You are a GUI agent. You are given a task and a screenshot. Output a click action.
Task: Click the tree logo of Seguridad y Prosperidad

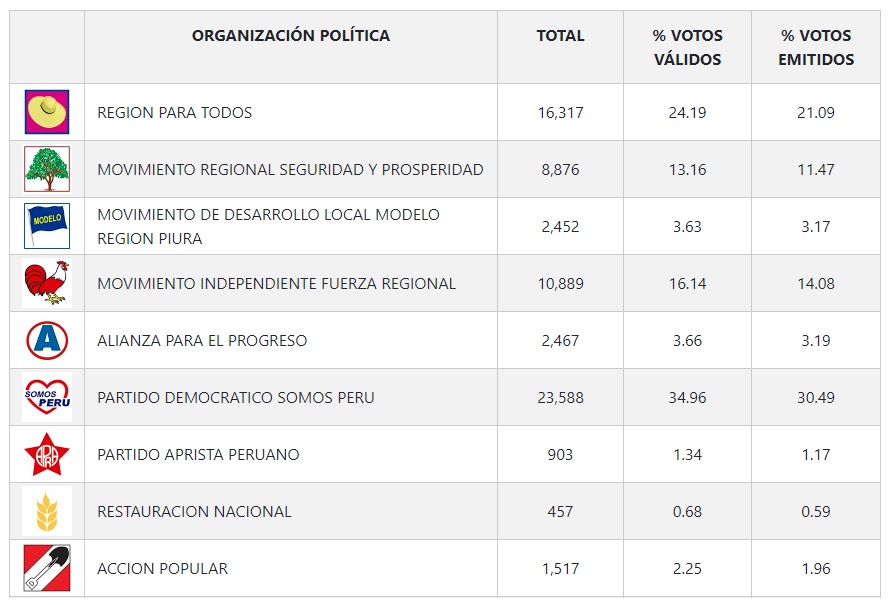pos(47,169)
